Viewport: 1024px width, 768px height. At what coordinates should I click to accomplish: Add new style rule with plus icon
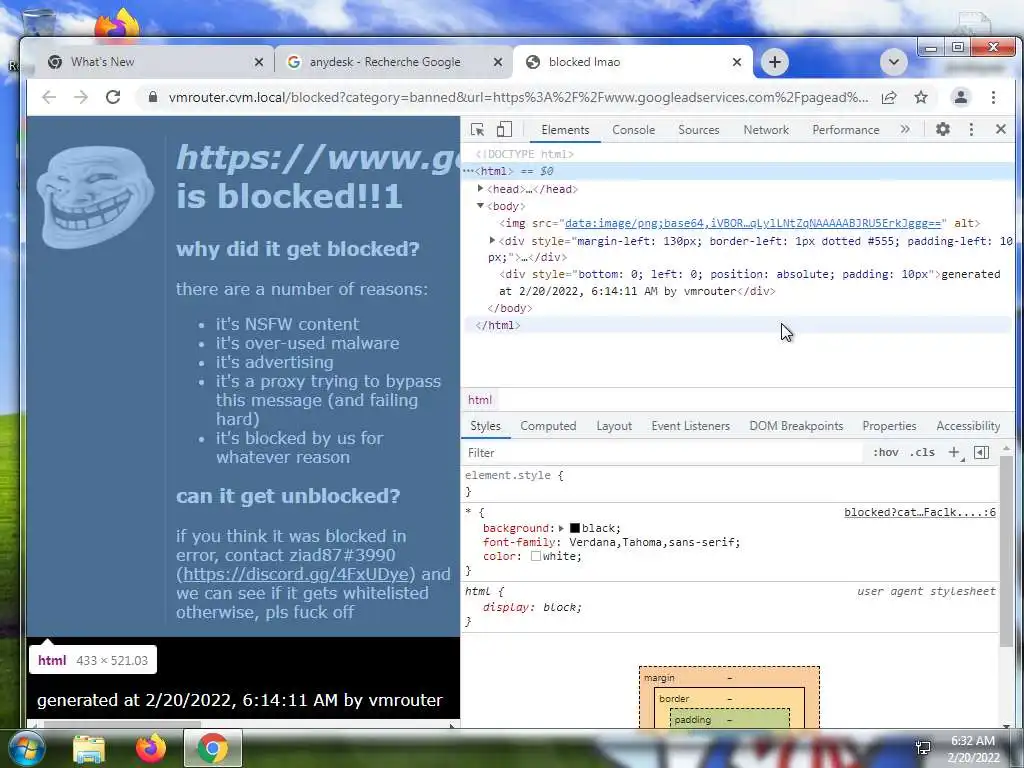[954, 453]
